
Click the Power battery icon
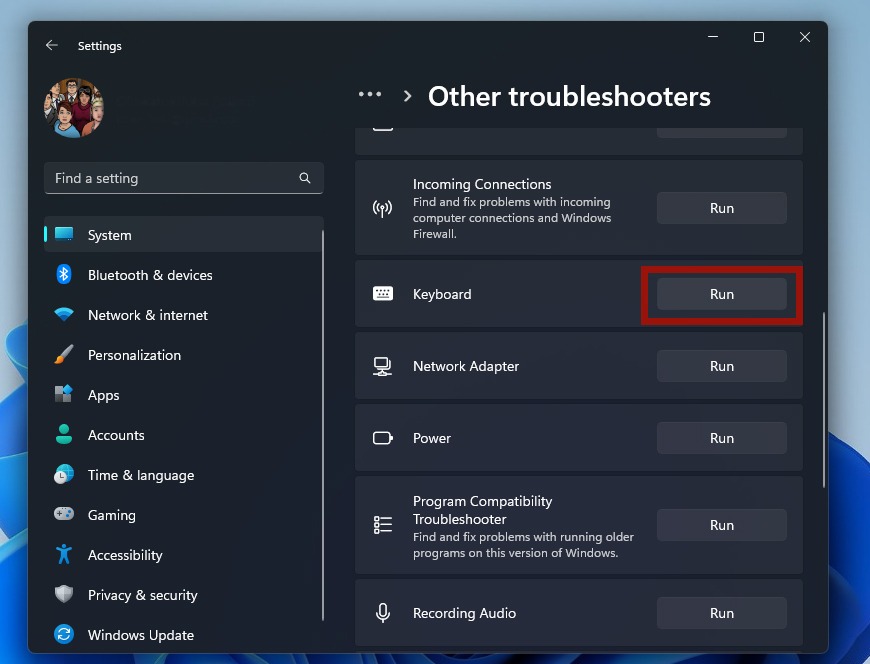[x=382, y=438]
